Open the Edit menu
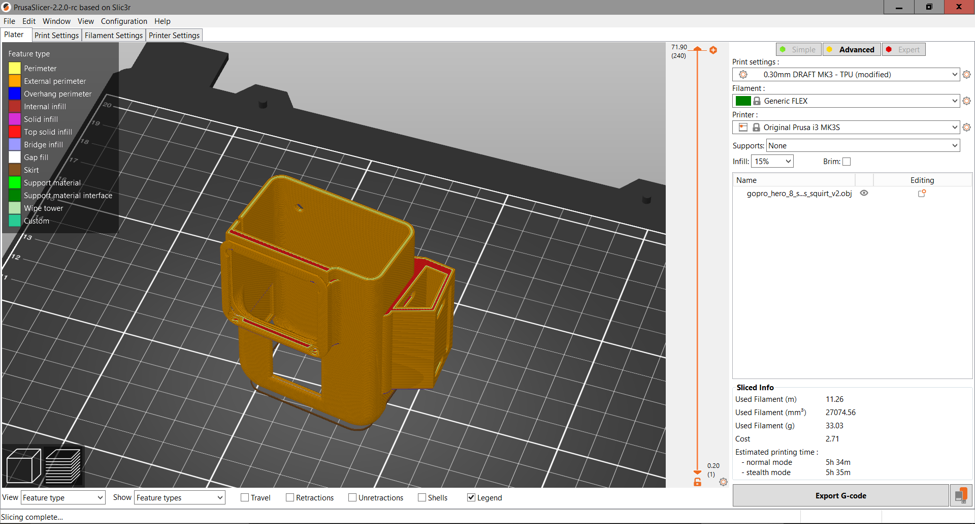 coord(29,21)
